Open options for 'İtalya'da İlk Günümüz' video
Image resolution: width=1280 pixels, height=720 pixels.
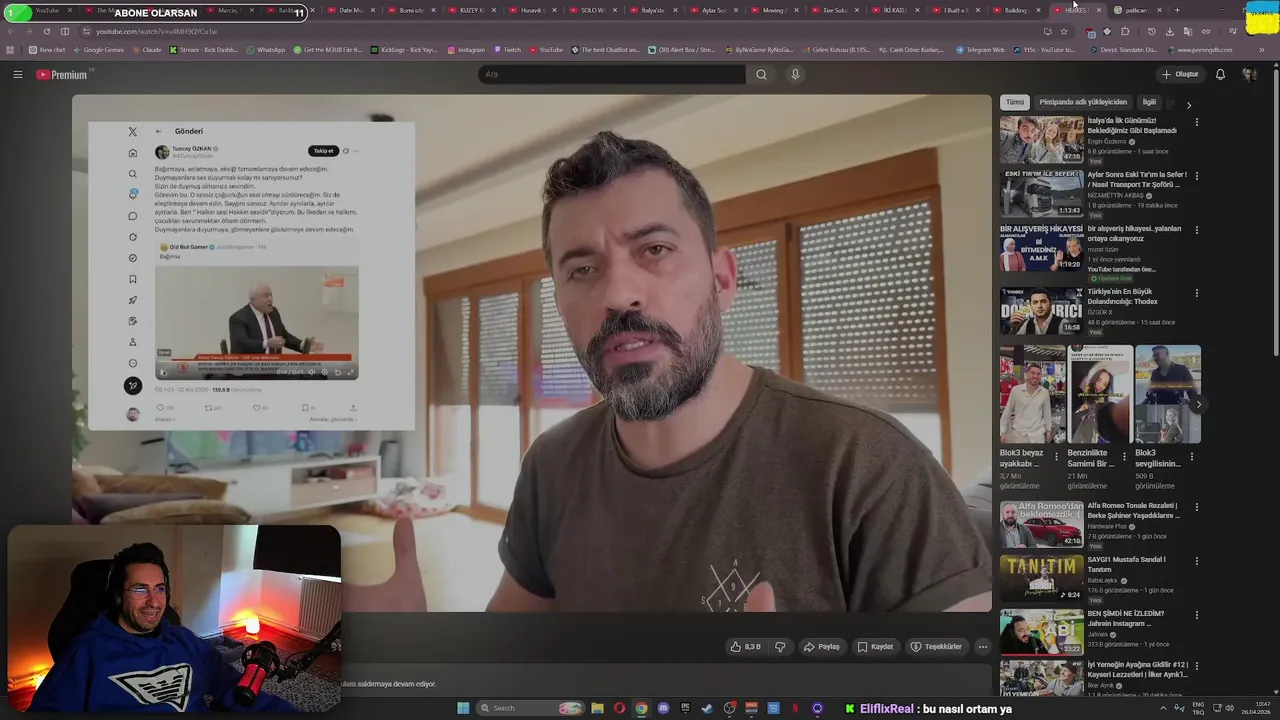tap(1196, 122)
